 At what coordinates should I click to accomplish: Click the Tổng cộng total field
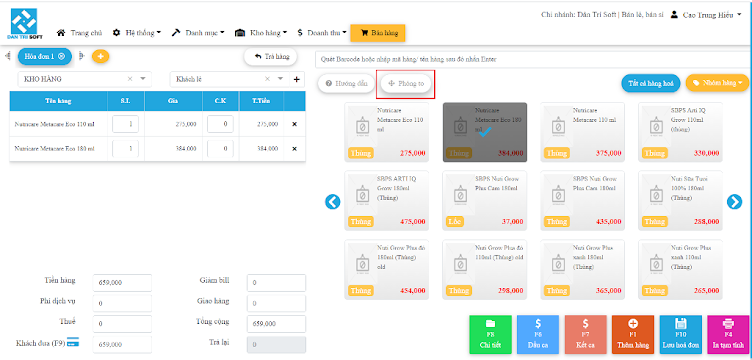click(x=276, y=324)
